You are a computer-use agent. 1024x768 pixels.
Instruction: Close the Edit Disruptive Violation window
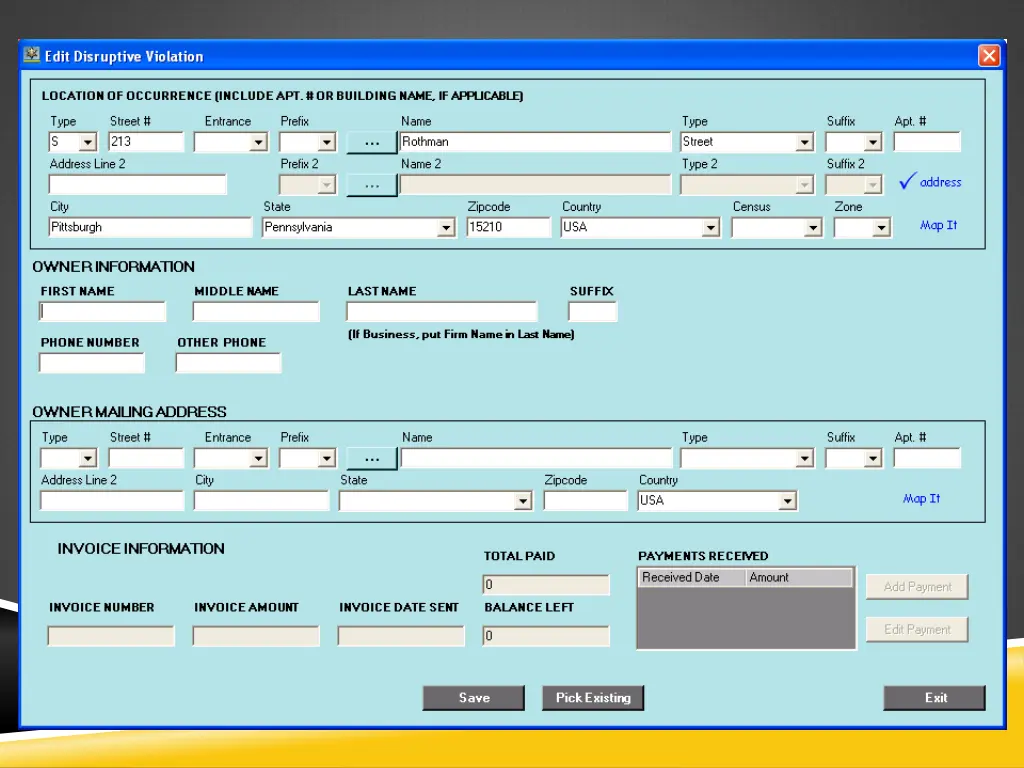989,56
